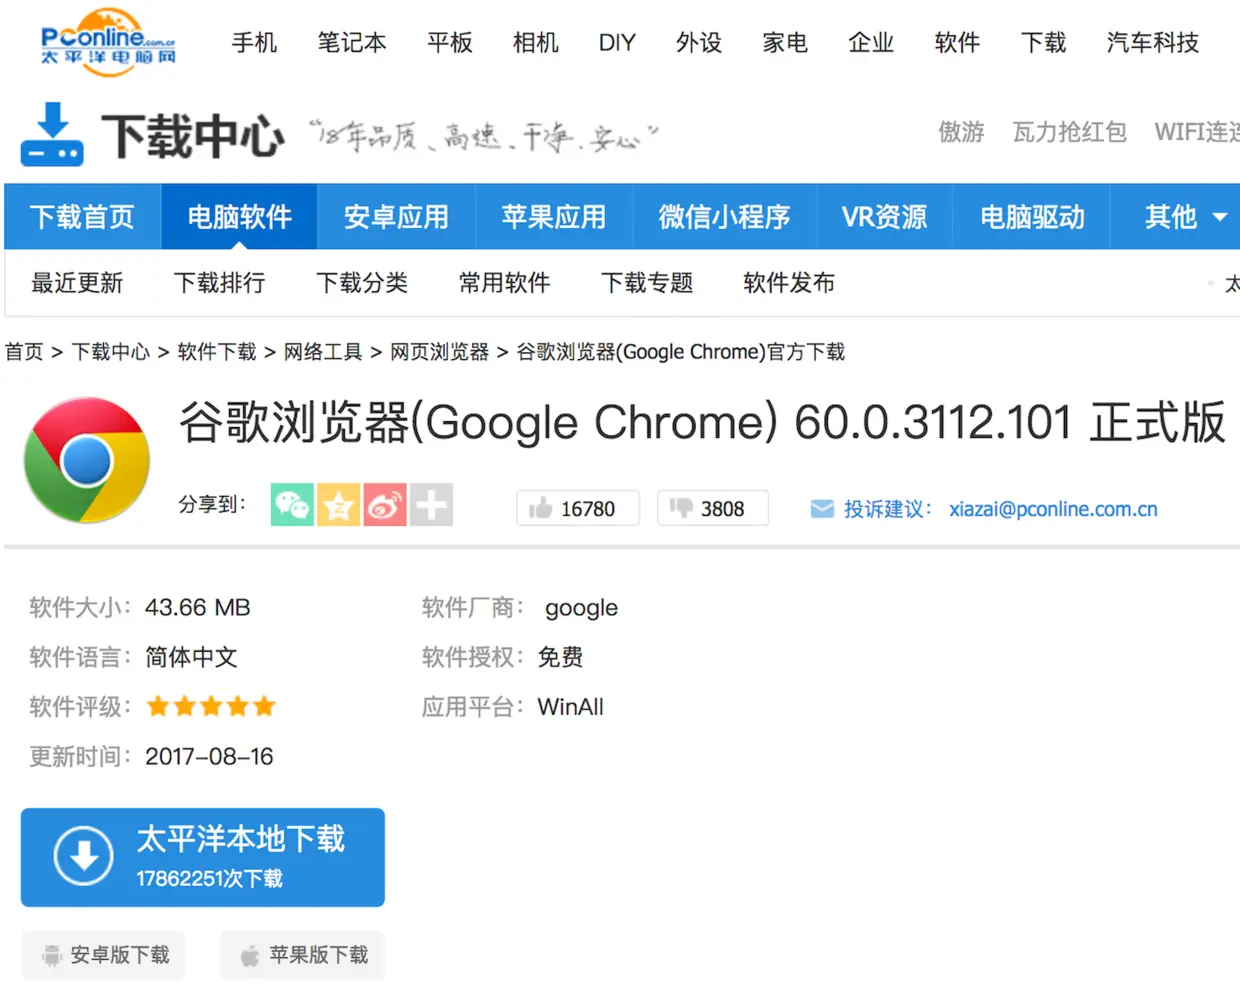Go to 下载排行 submenu
The image size is (1240, 995).
pos(220,283)
